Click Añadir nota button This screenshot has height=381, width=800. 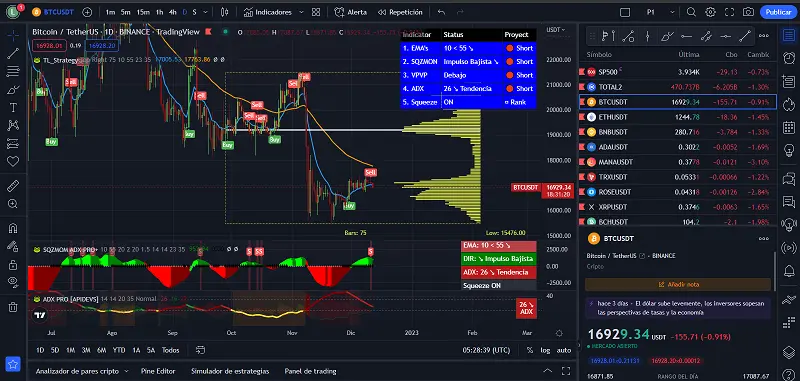[678, 285]
